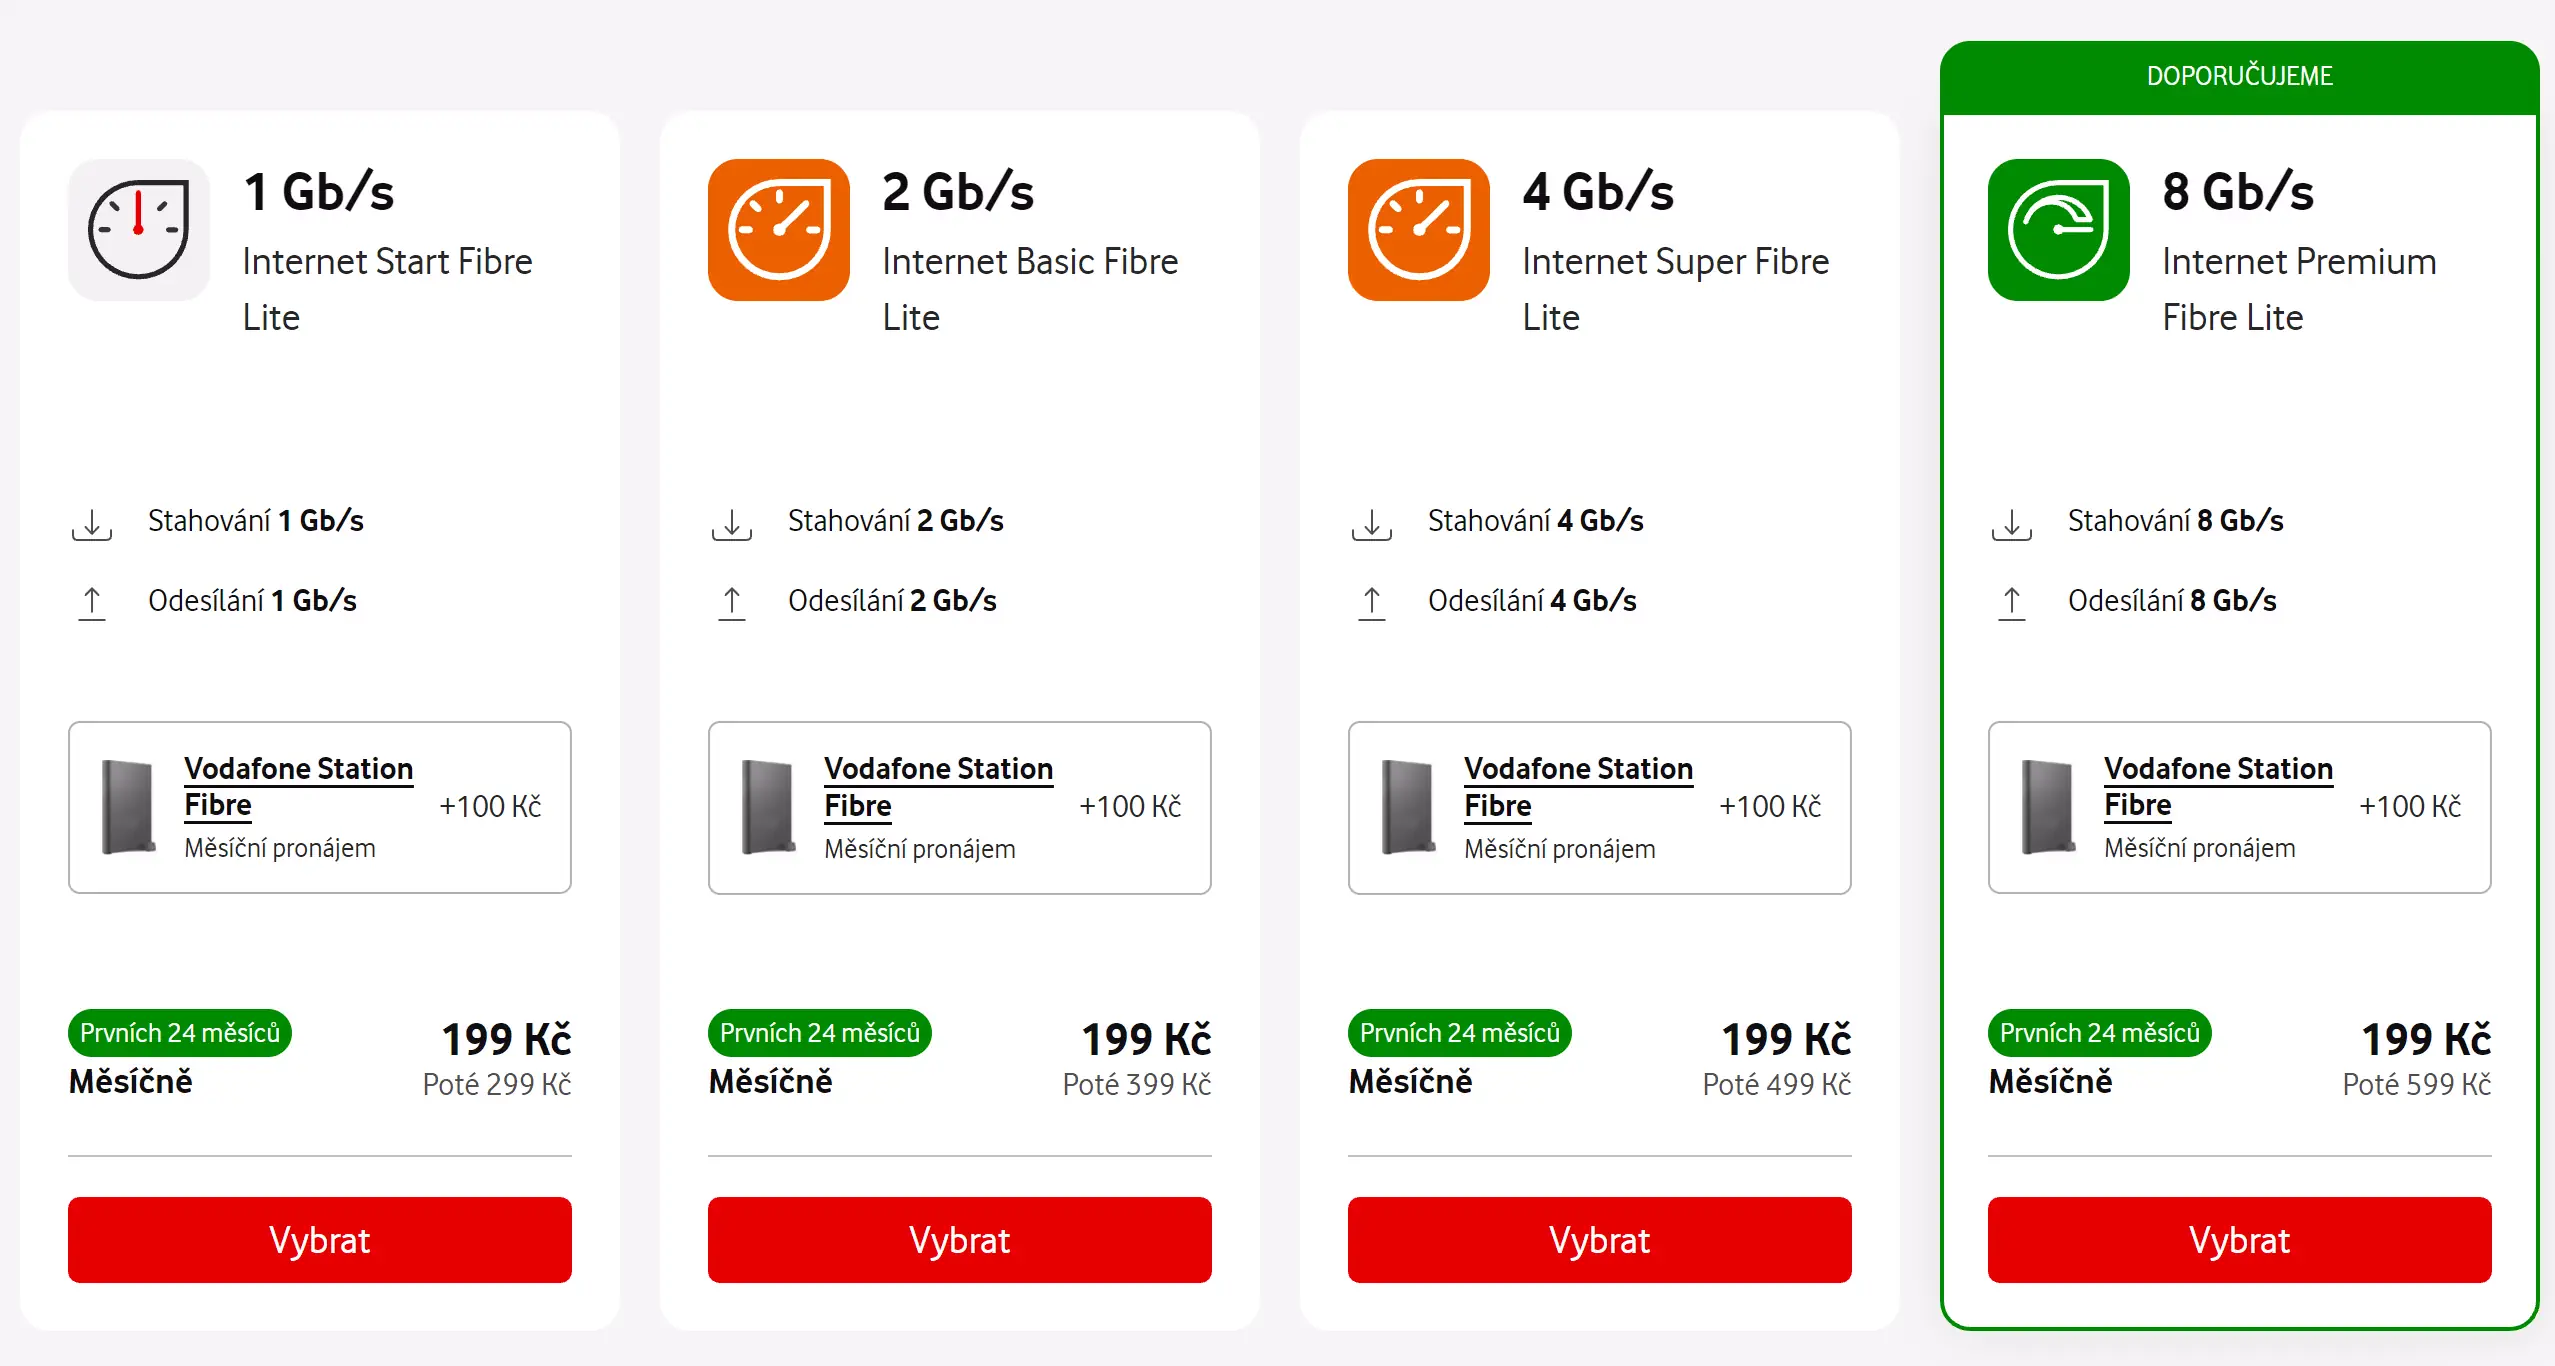Choose the Internet Basic Fibre Lite plan with Vybrat
The width and height of the screenshot is (2555, 1366).
tap(960, 1240)
